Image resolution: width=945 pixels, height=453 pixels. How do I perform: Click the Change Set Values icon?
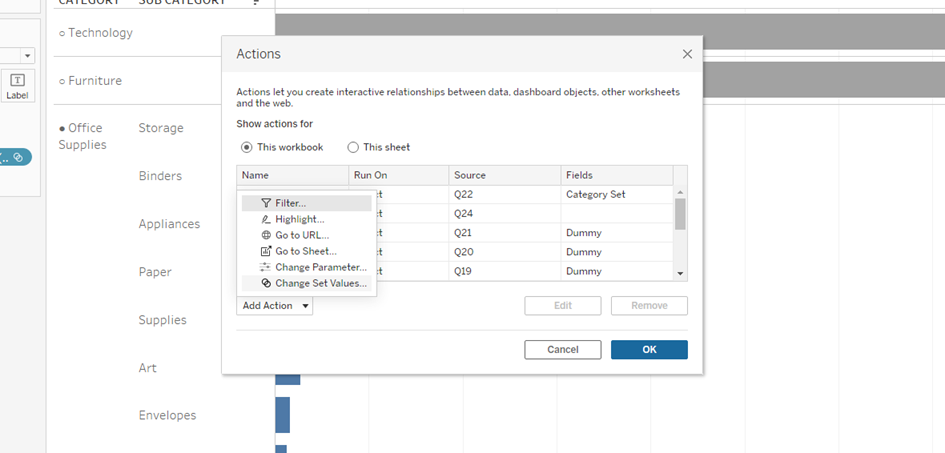(266, 283)
